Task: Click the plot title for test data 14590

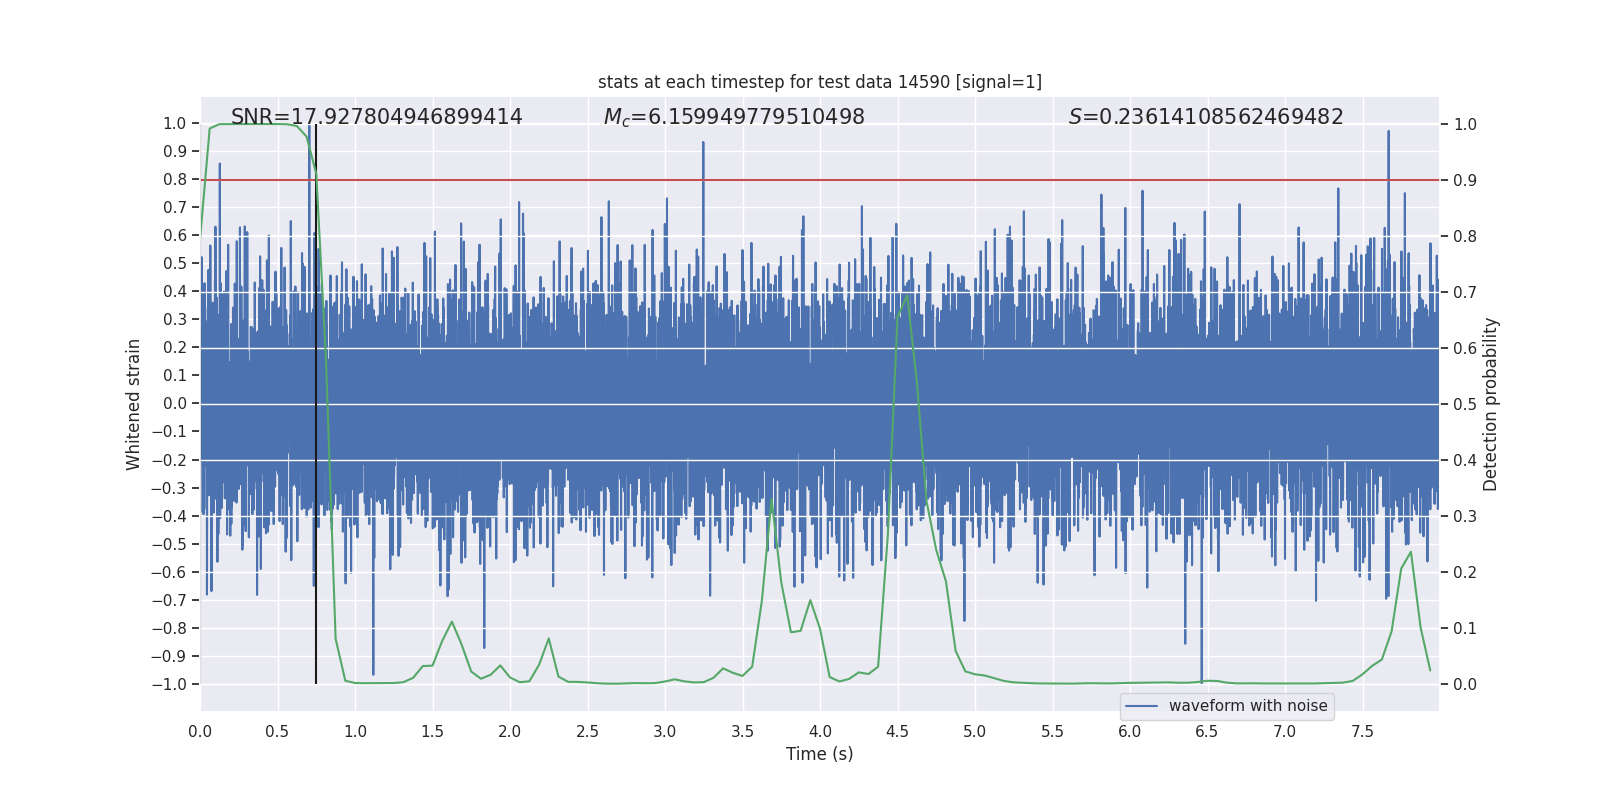Action: (819, 82)
